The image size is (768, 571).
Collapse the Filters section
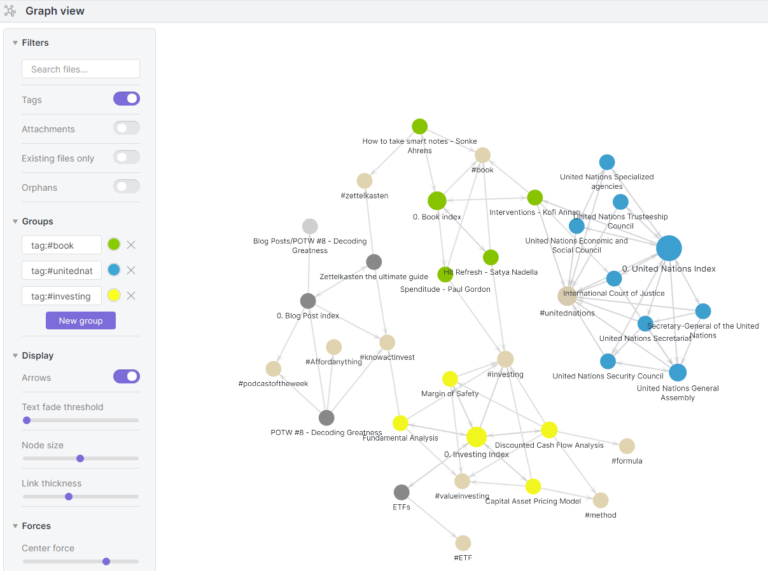[x=15, y=43]
